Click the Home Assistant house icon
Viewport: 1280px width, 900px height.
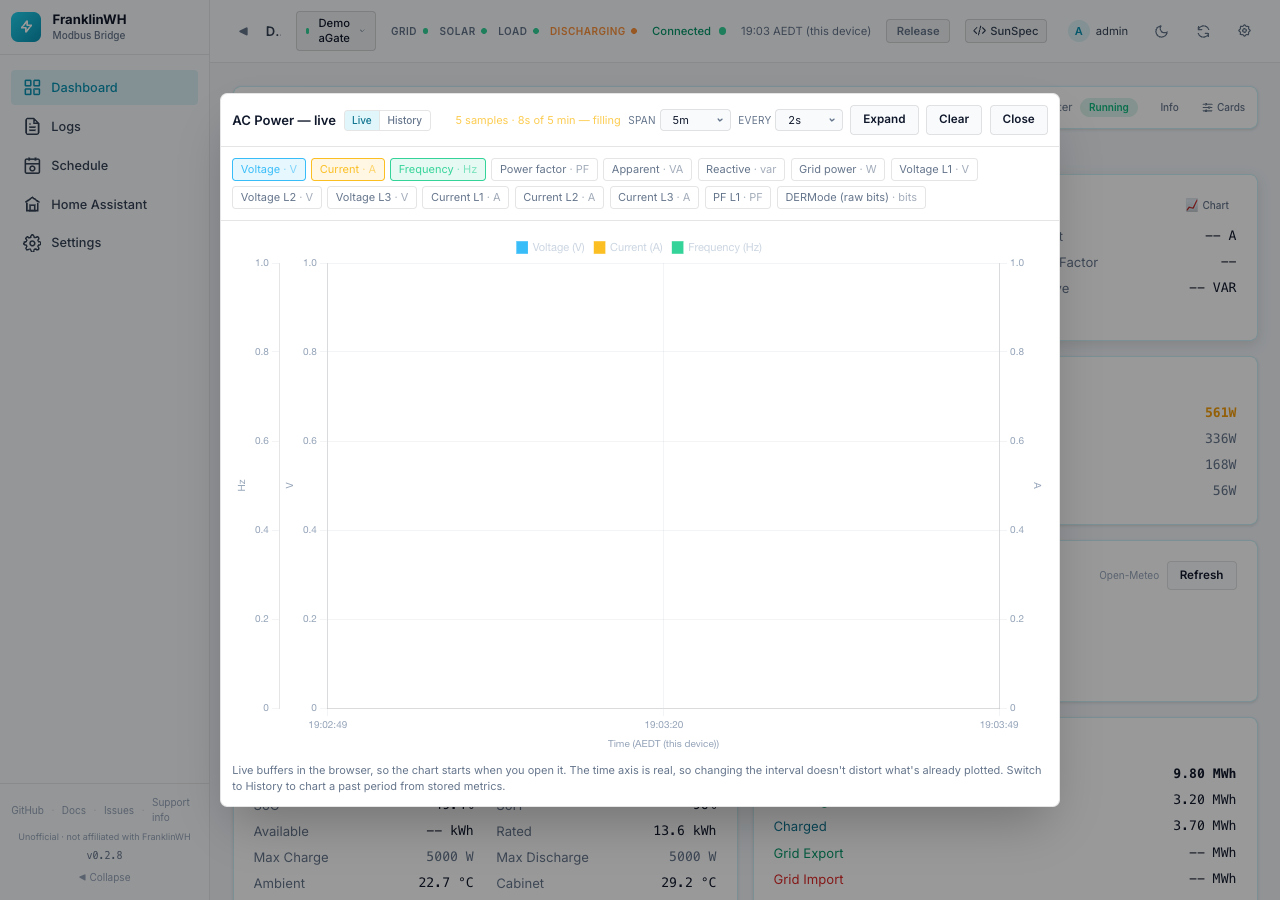32,204
